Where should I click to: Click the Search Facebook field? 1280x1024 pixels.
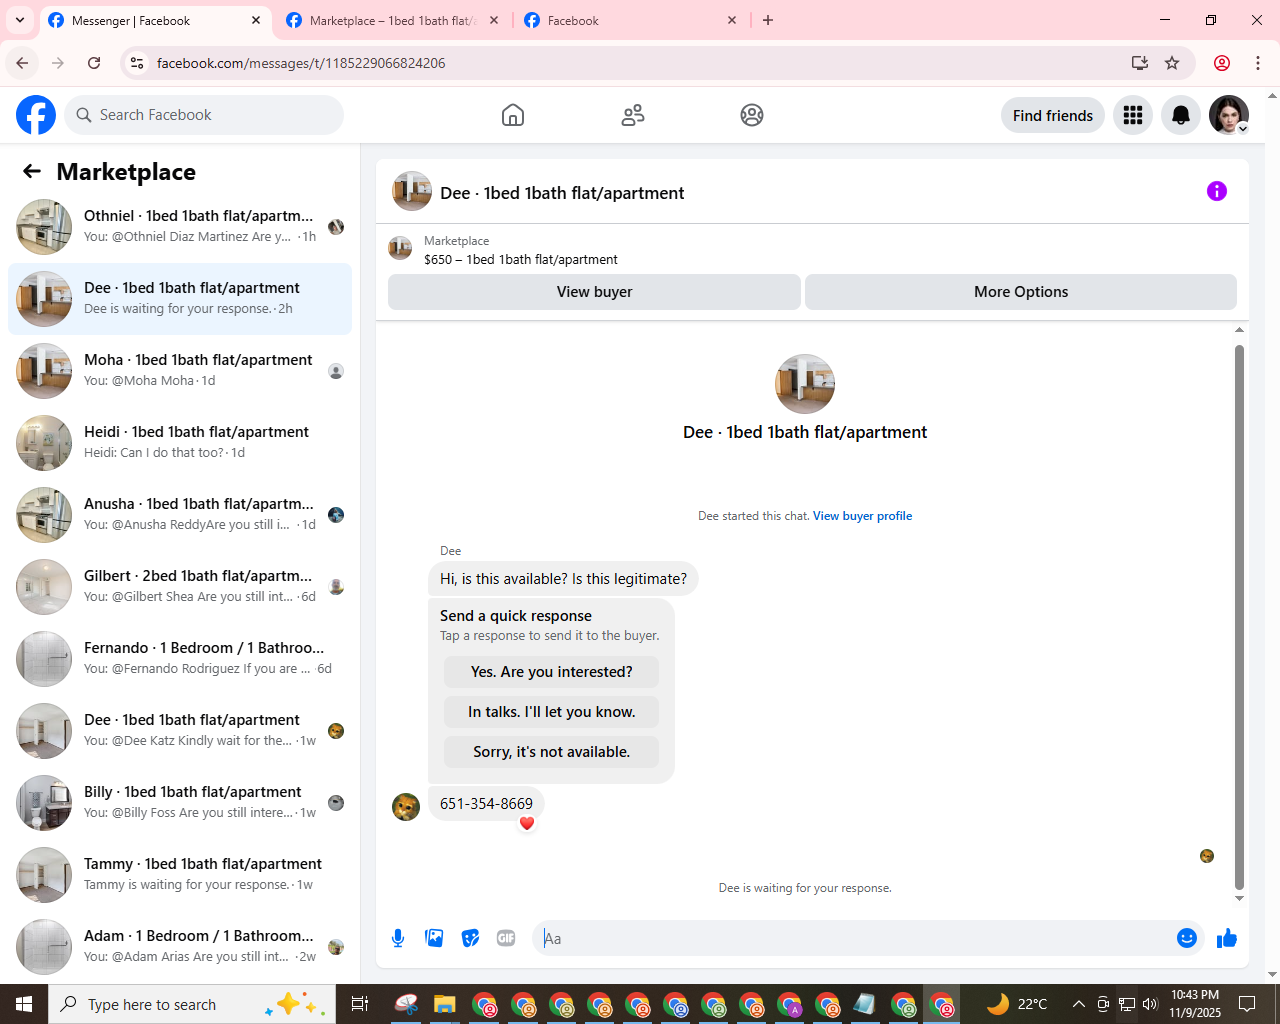click(204, 115)
